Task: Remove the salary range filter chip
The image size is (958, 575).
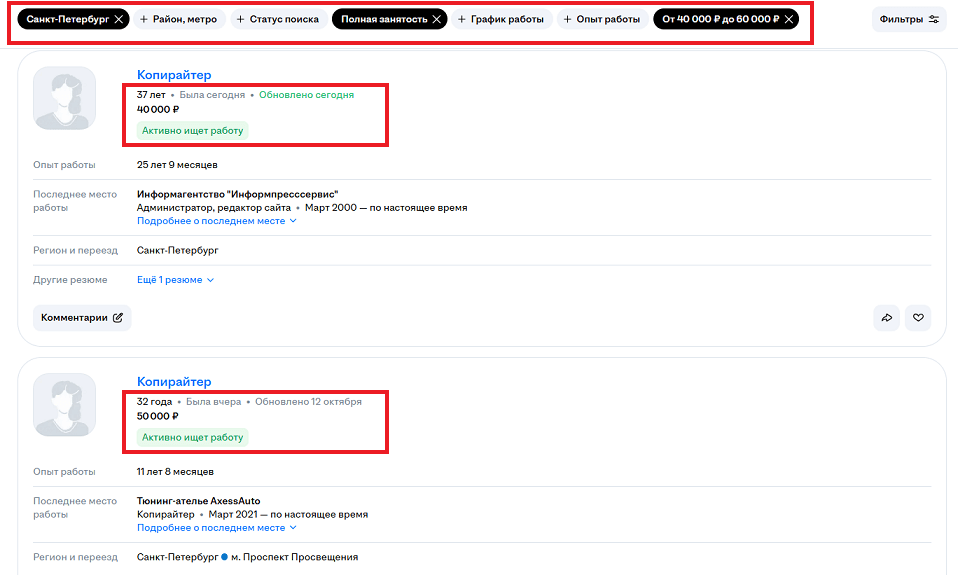Action: tap(789, 19)
